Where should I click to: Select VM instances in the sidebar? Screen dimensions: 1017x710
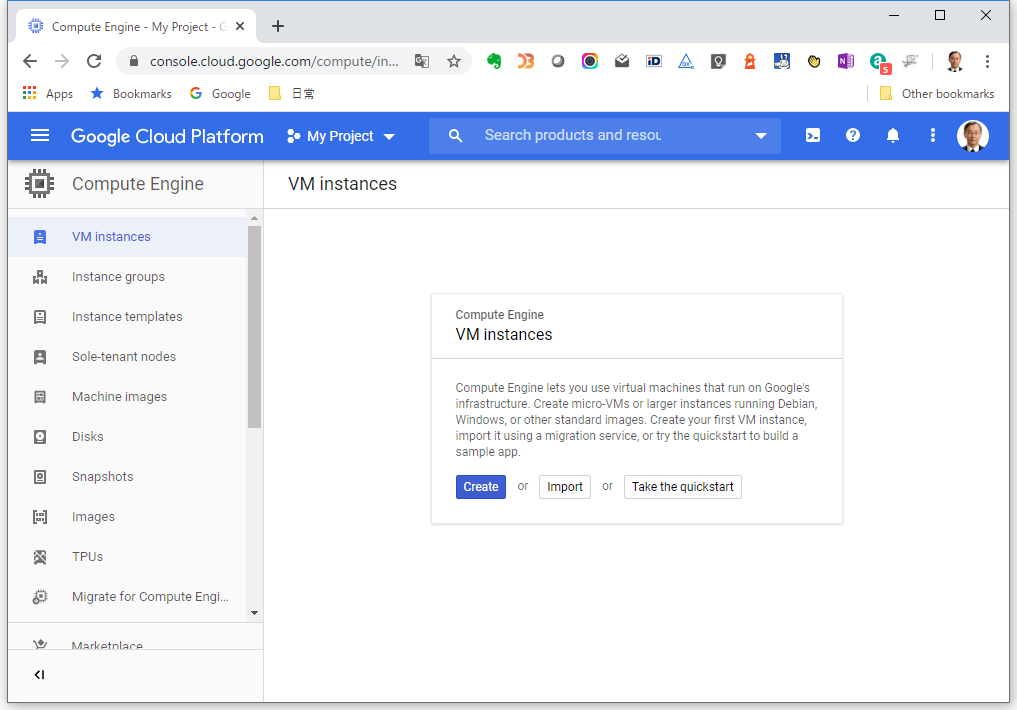[128, 237]
